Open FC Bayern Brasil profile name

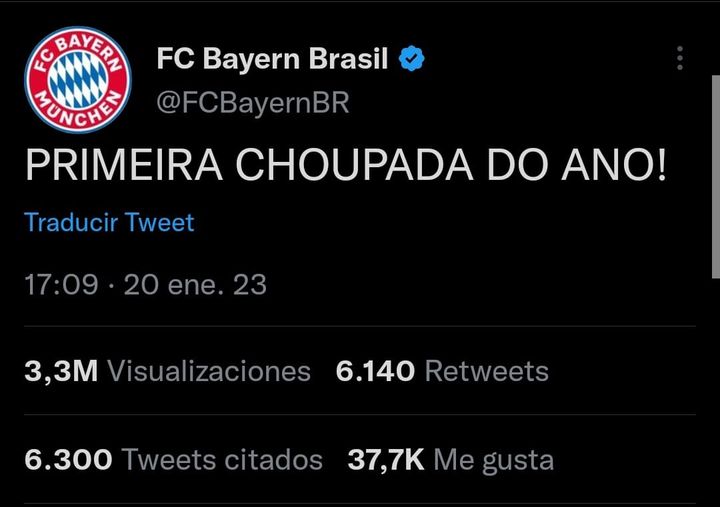pyautogui.click(x=272, y=59)
